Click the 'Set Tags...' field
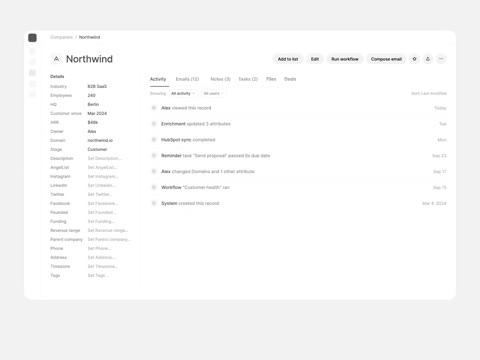The width and height of the screenshot is (480, 360). [x=98, y=275]
